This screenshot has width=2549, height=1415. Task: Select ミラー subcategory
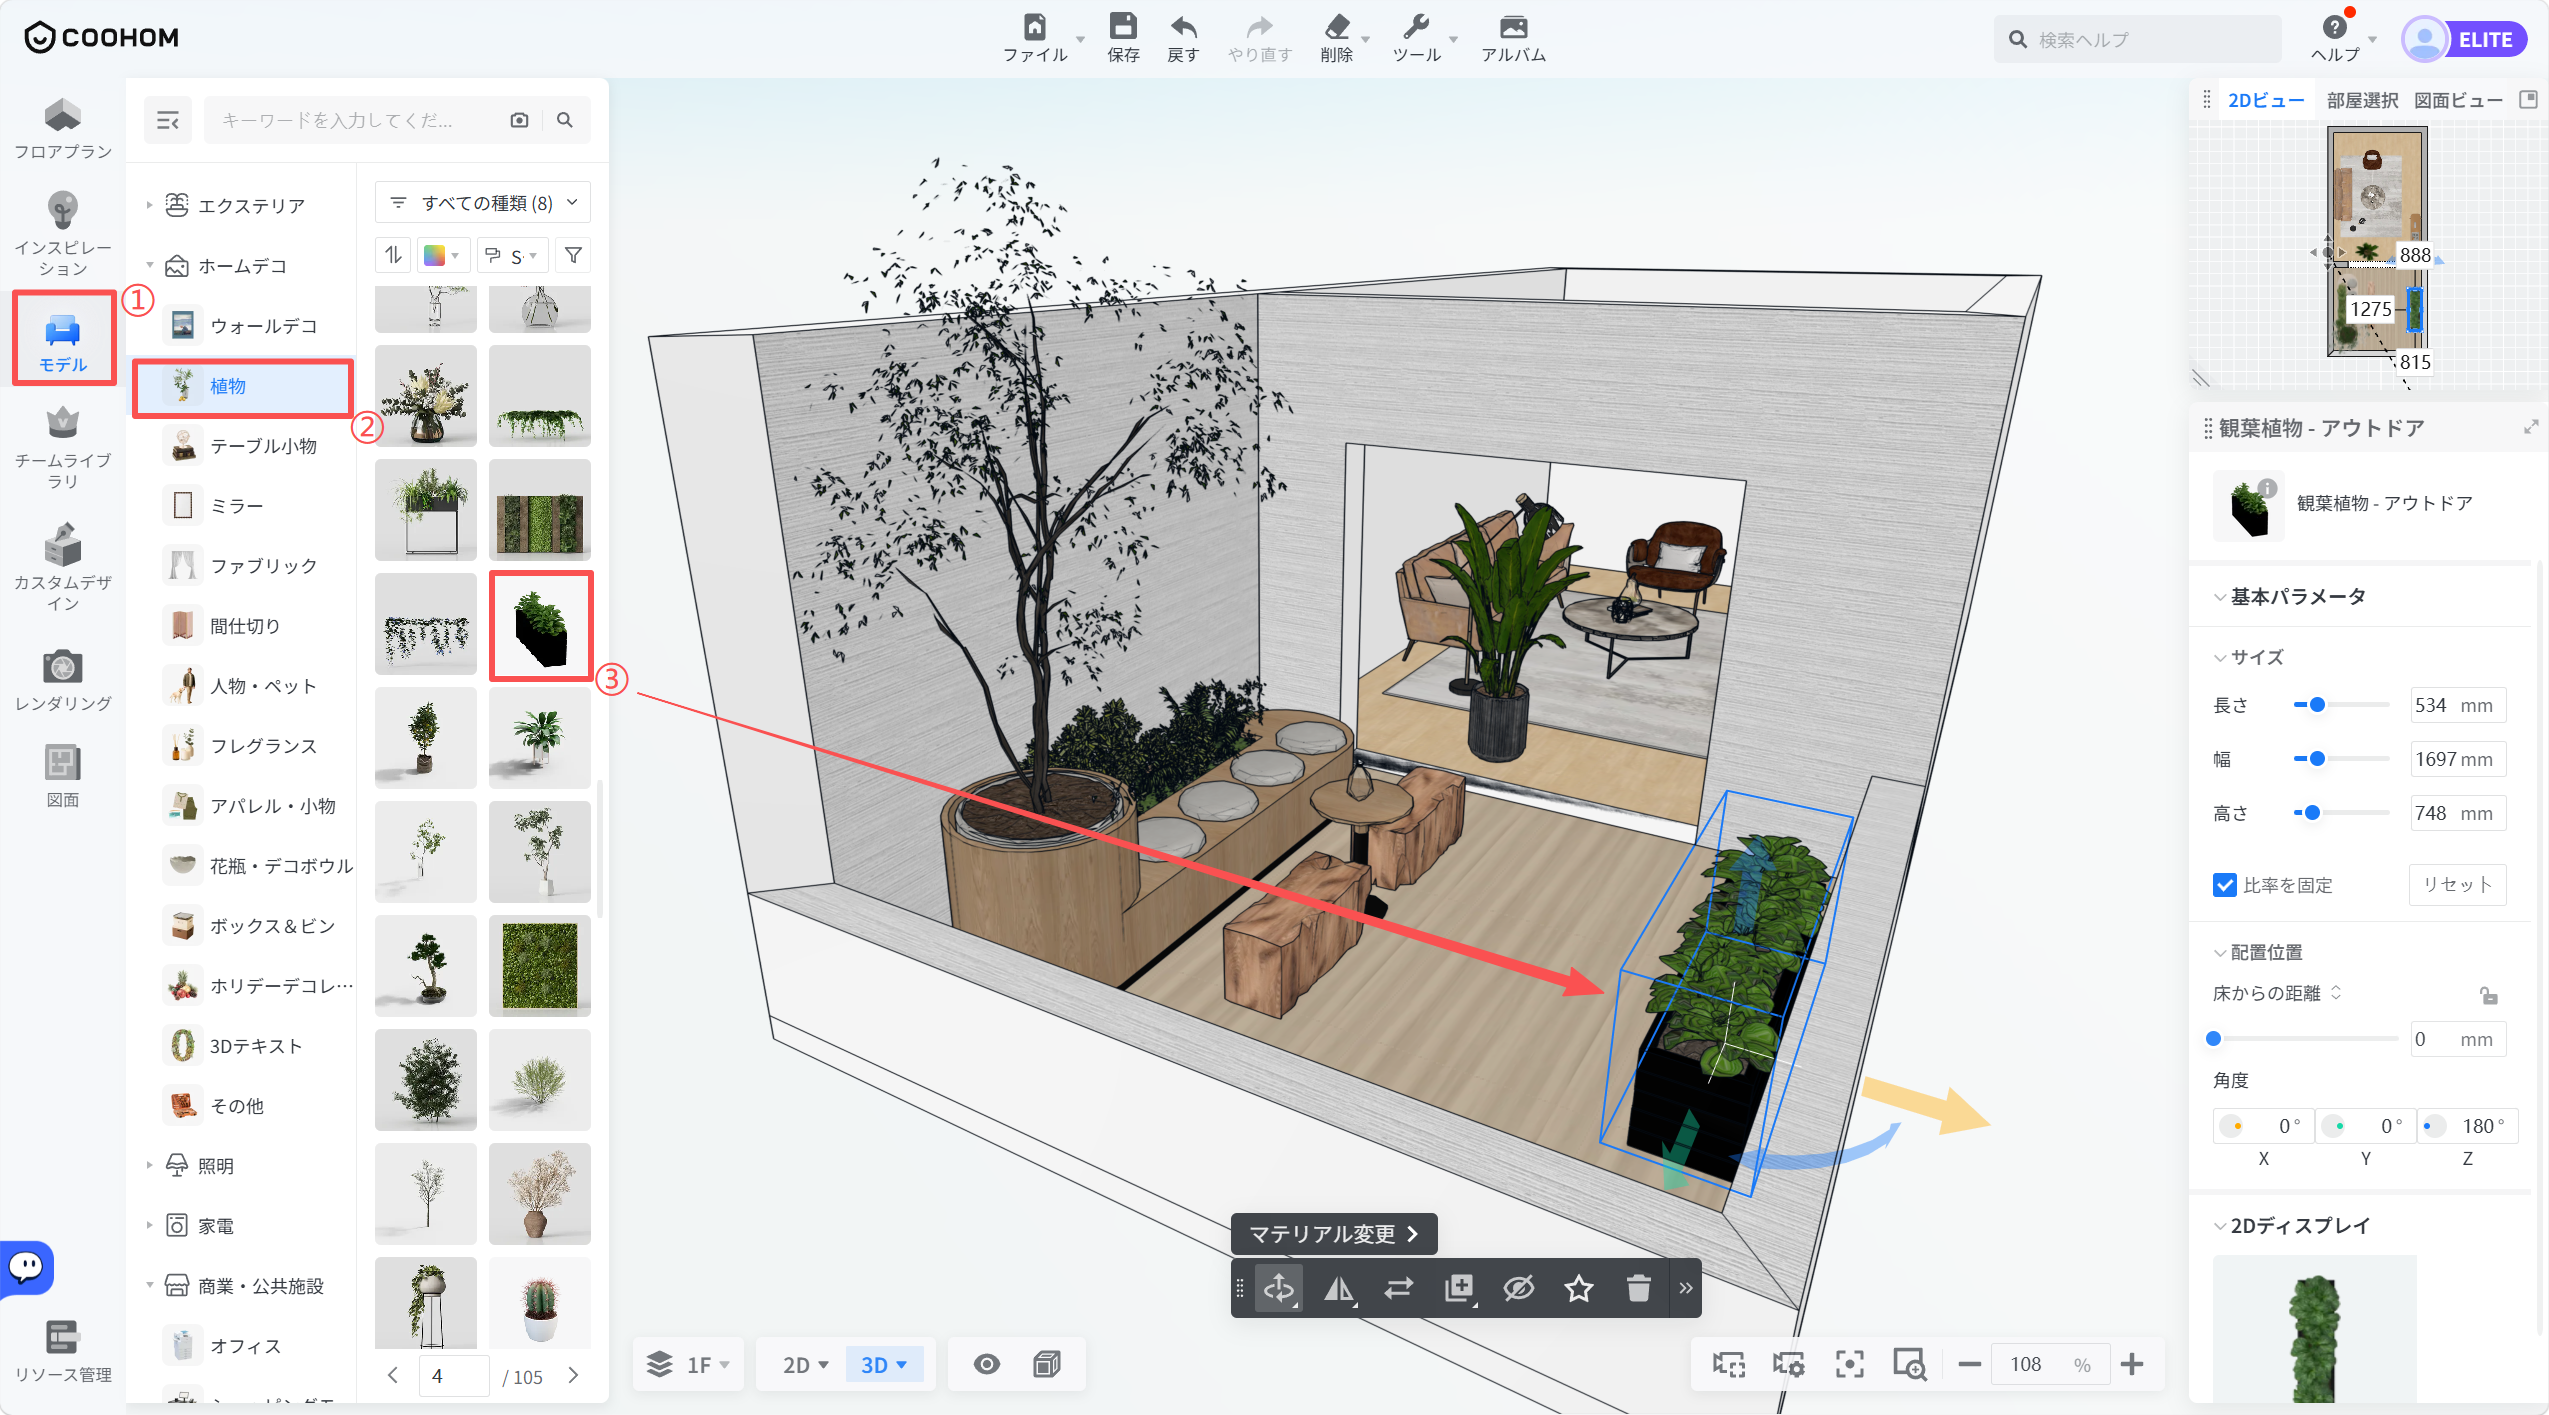coord(242,505)
